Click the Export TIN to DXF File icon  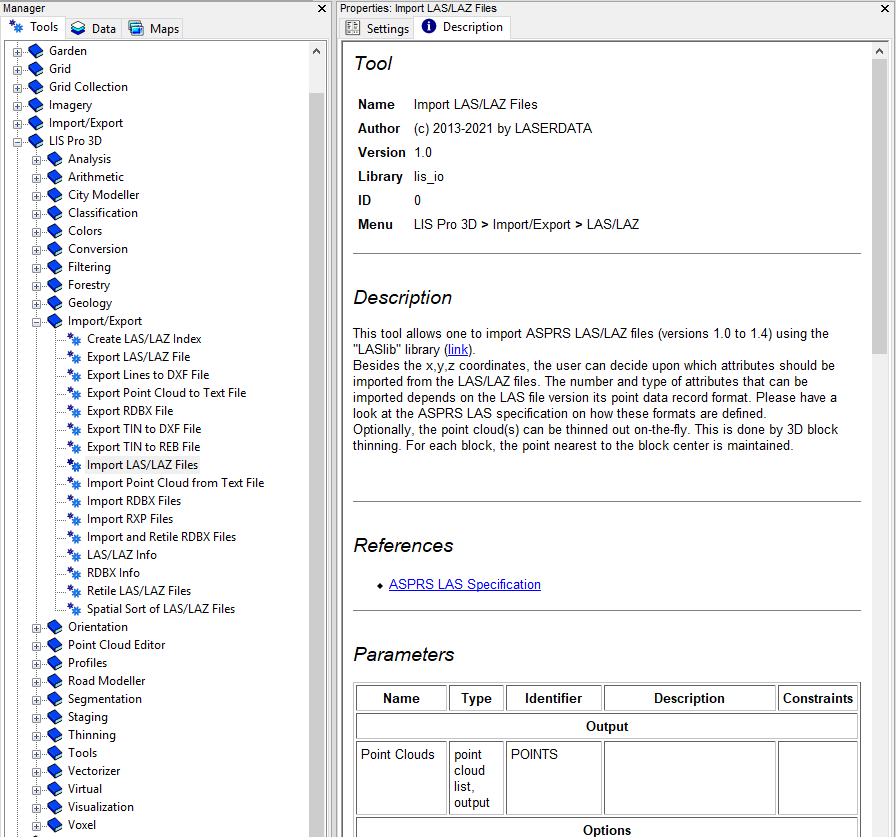pyautogui.click(x=74, y=429)
